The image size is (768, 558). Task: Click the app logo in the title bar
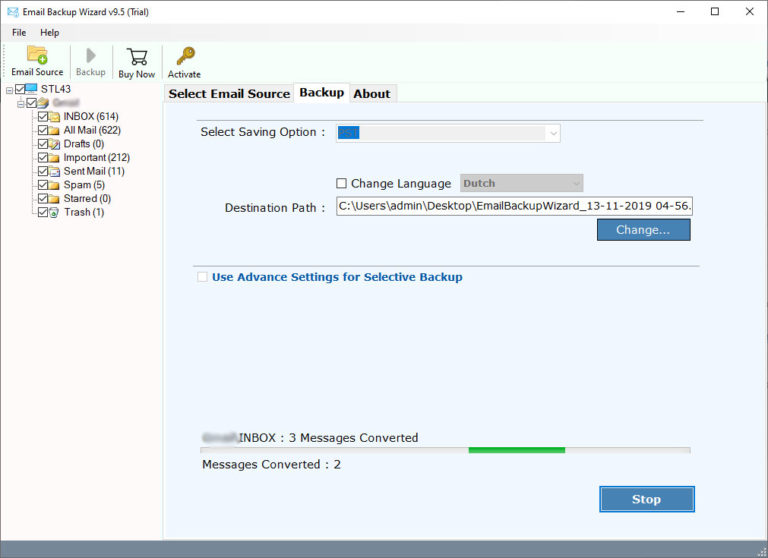tap(13, 11)
